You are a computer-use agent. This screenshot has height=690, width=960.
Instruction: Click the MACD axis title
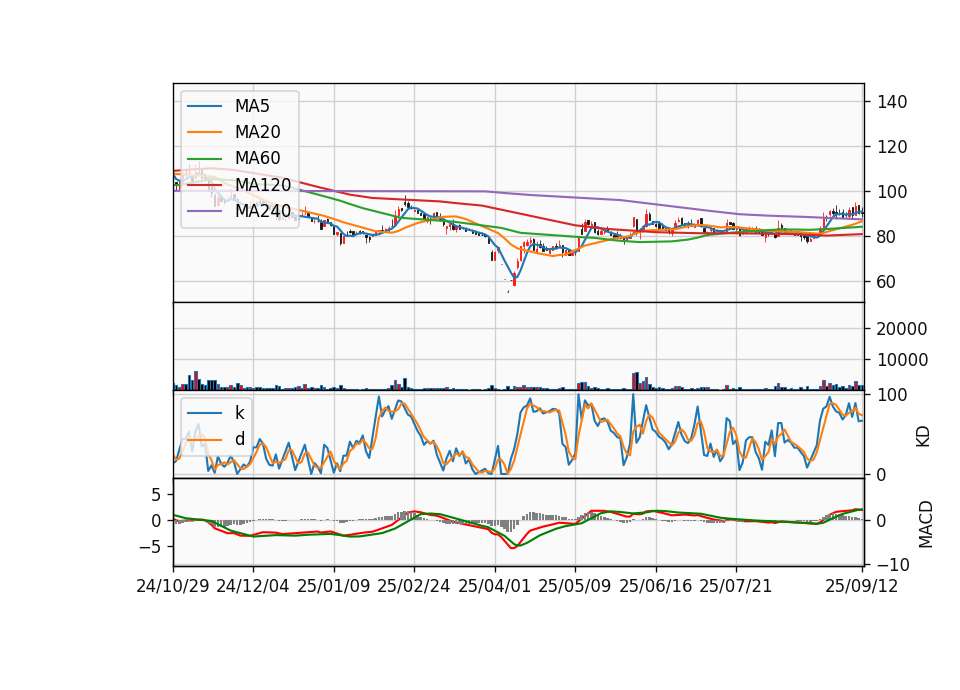926,524
